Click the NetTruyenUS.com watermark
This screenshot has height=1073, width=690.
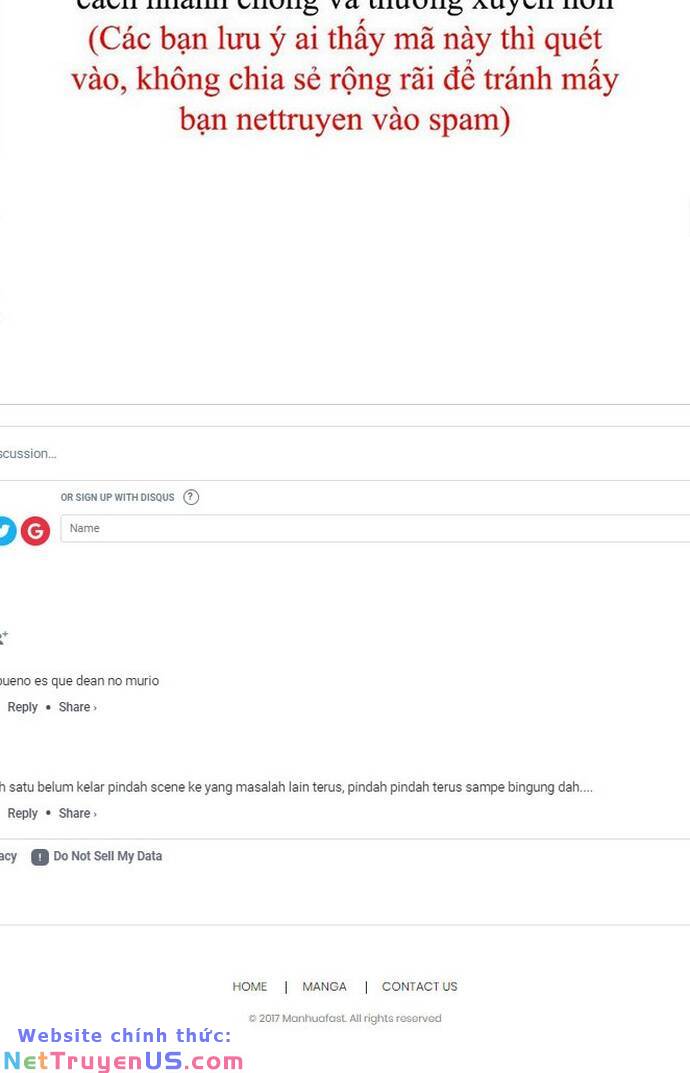123,1060
